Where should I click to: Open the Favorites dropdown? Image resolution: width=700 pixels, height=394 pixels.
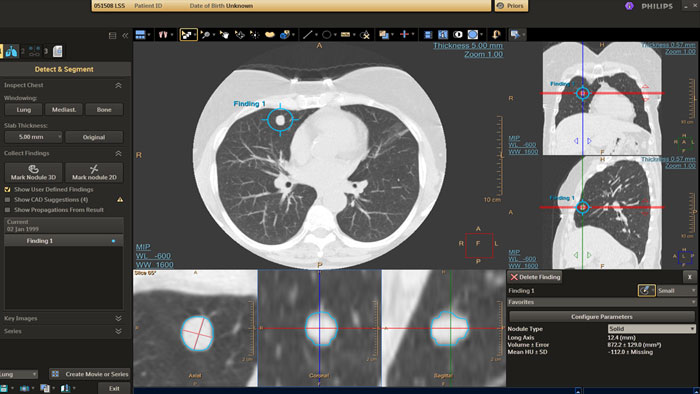pyautogui.click(x=601, y=302)
